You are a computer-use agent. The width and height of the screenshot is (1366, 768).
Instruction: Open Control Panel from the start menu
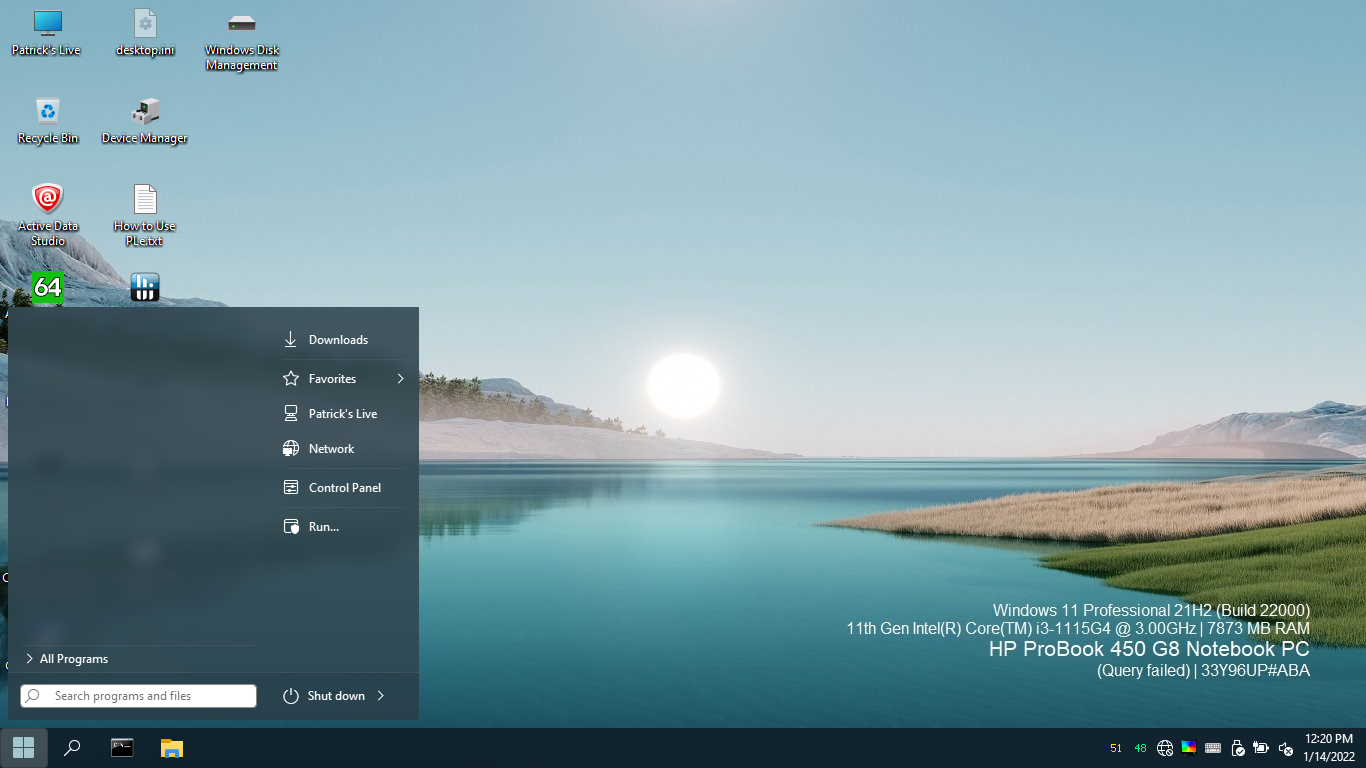(344, 488)
